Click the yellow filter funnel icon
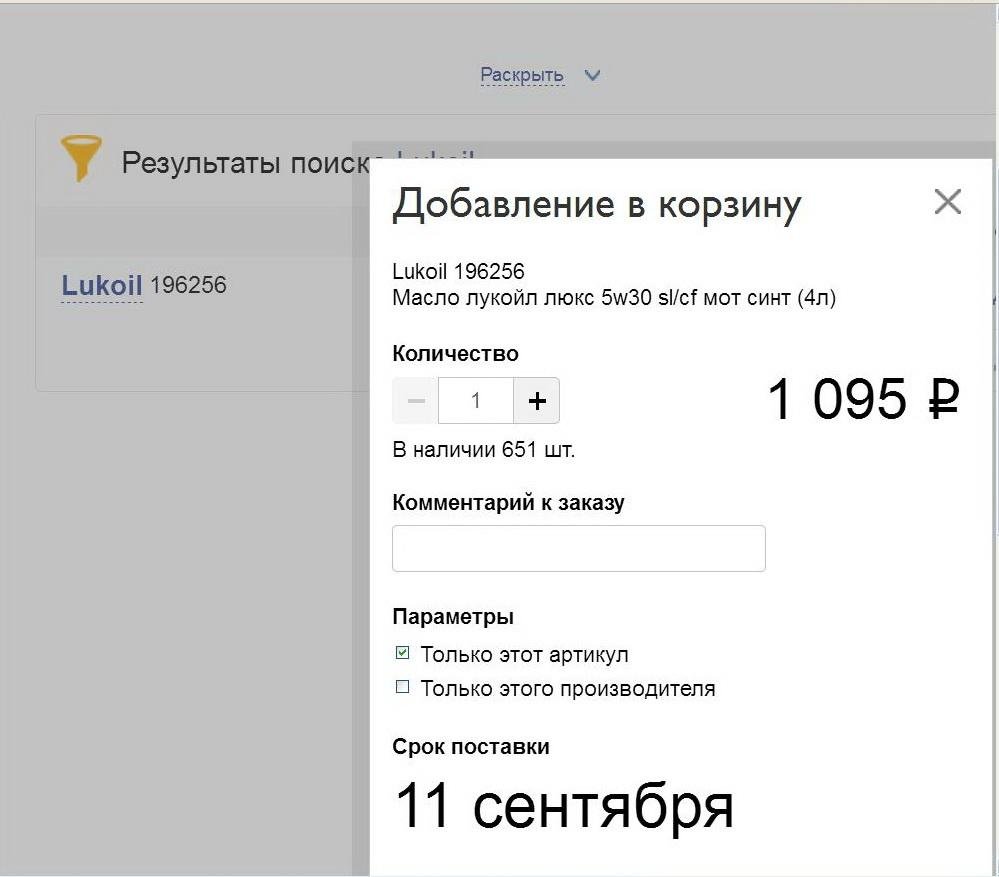The height and width of the screenshot is (877, 999). (x=81, y=157)
